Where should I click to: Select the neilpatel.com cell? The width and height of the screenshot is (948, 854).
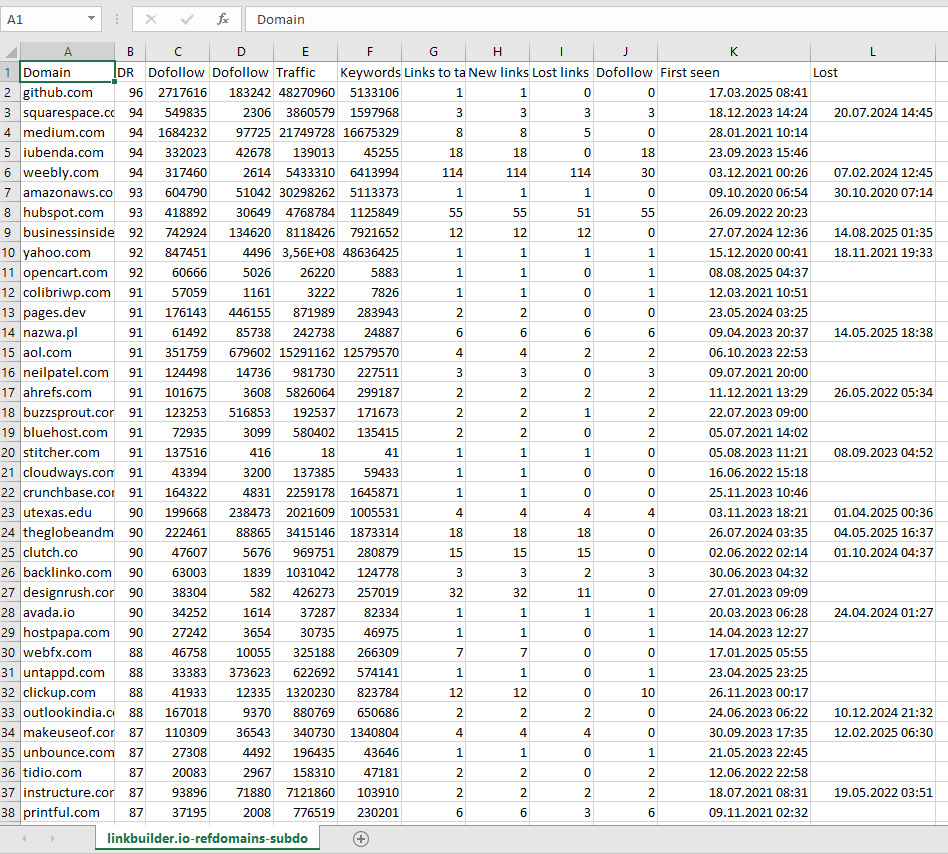(x=68, y=372)
